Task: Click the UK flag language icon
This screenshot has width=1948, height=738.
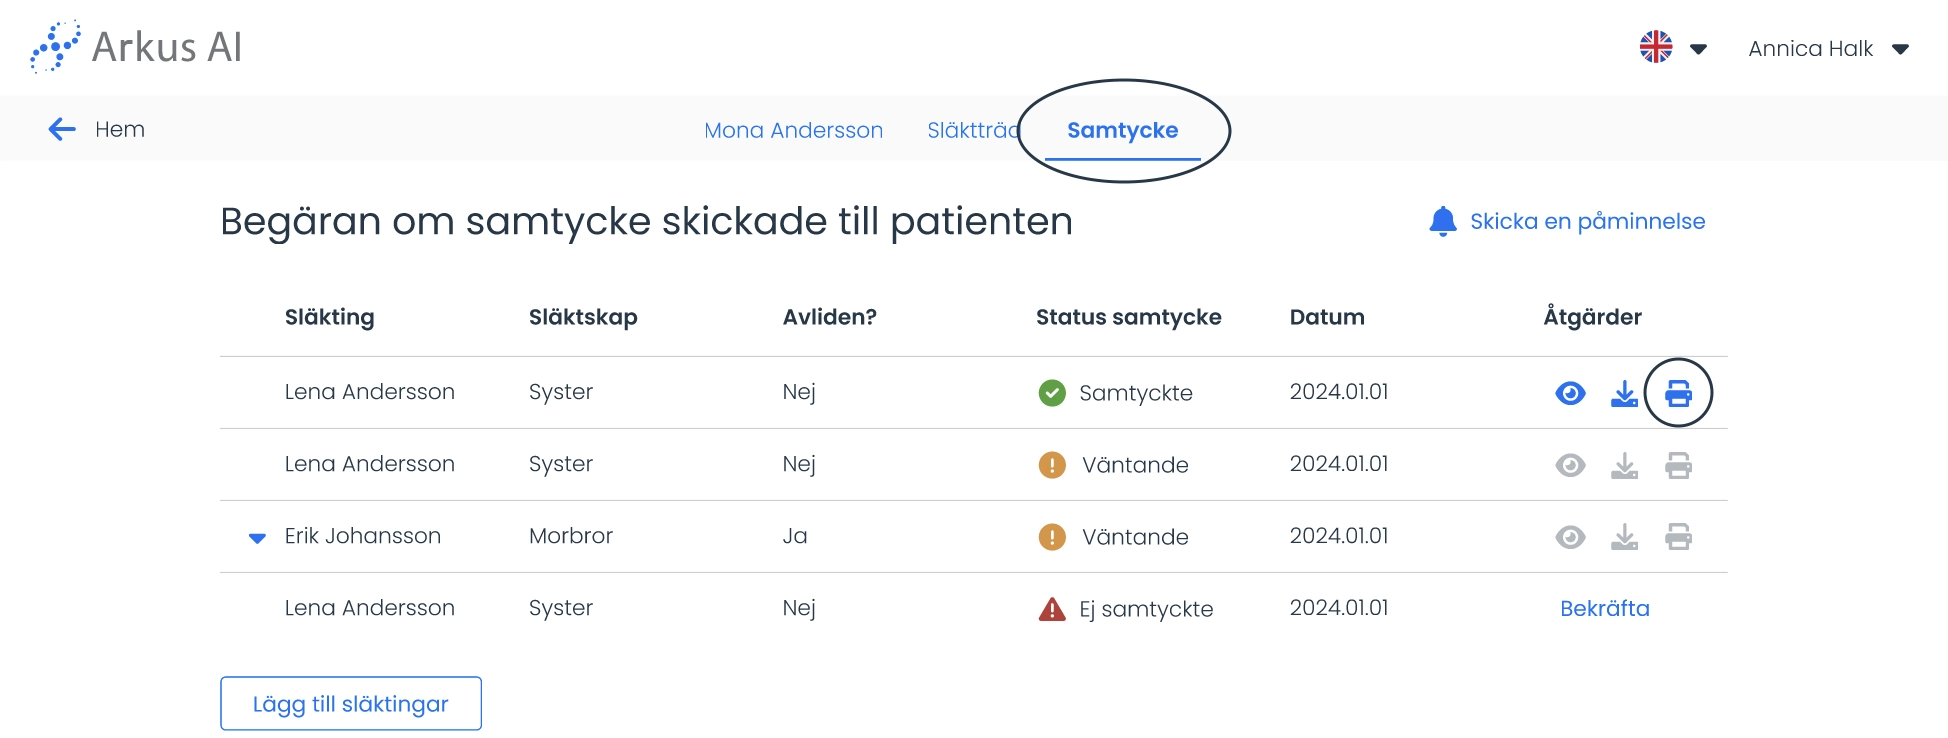Action: (x=1656, y=47)
